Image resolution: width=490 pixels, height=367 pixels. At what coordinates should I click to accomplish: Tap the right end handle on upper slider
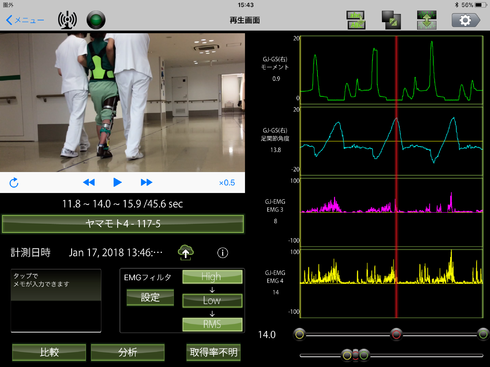(483, 334)
